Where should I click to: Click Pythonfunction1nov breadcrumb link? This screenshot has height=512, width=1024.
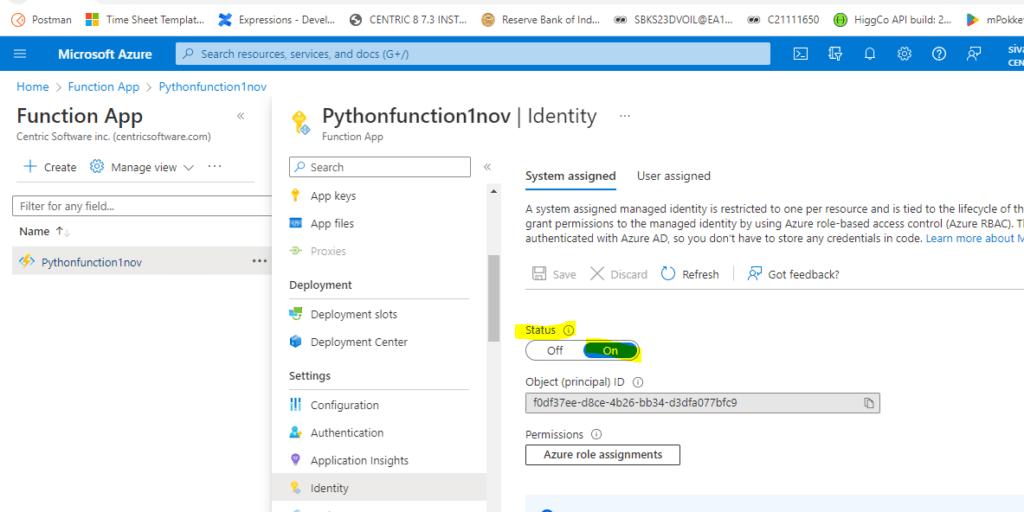pos(212,87)
